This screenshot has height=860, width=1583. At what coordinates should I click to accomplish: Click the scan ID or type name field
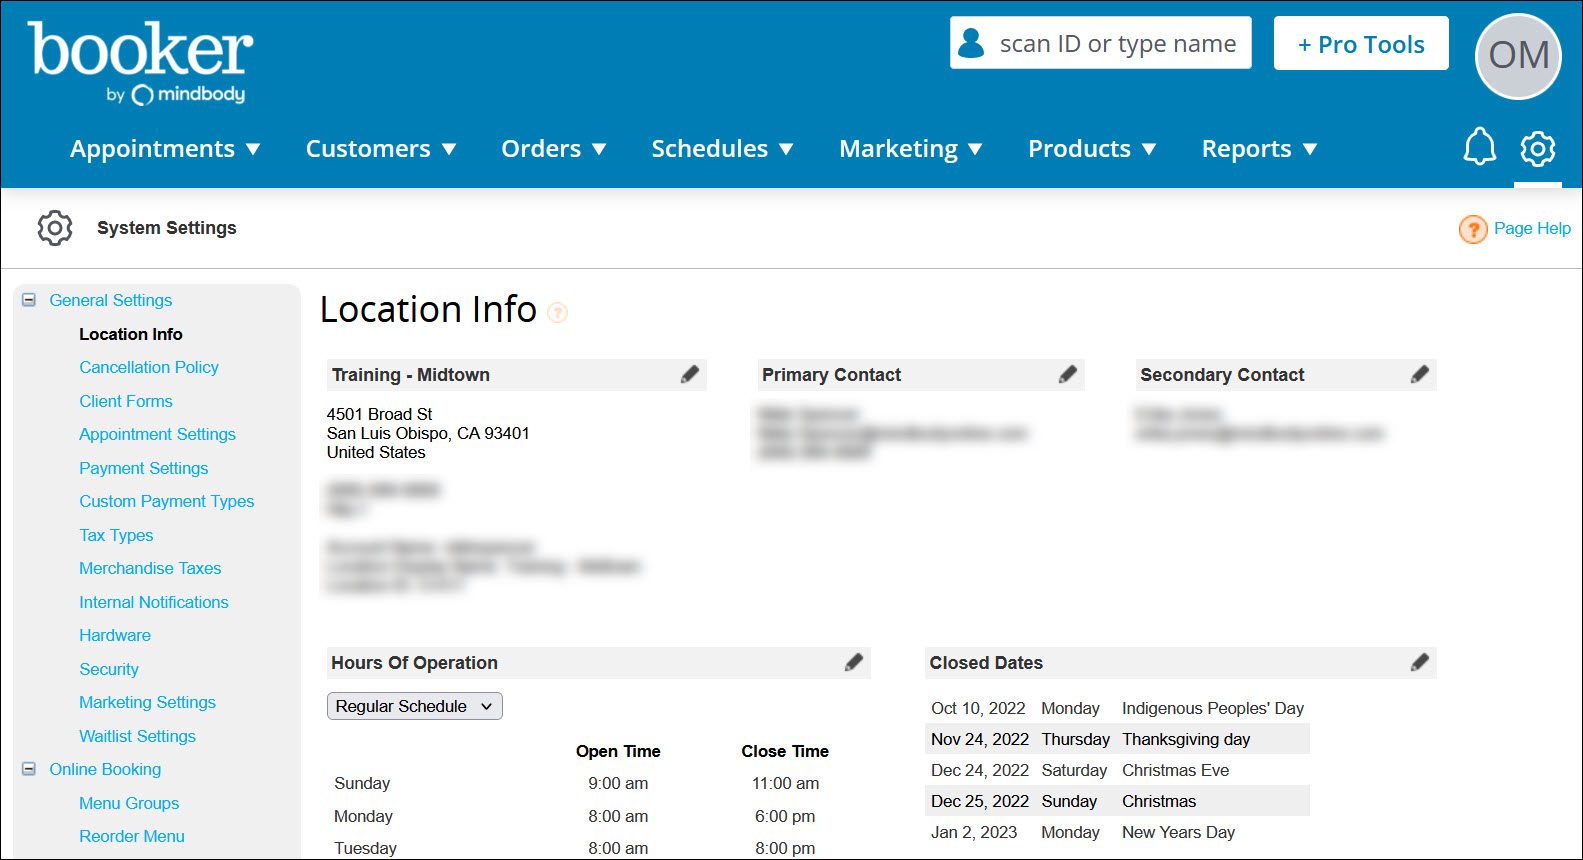click(1117, 44)
